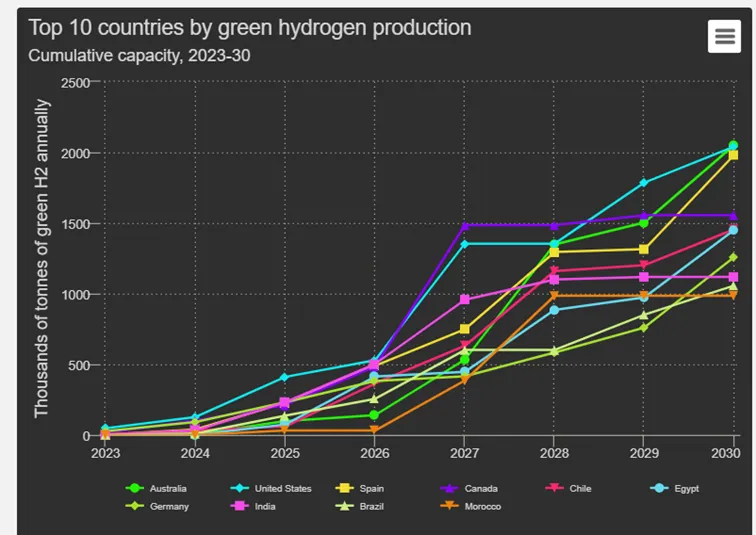756x535 pixels.
Task: Click Canada's 2030 triangle data marker
Action: pos(733,215)
